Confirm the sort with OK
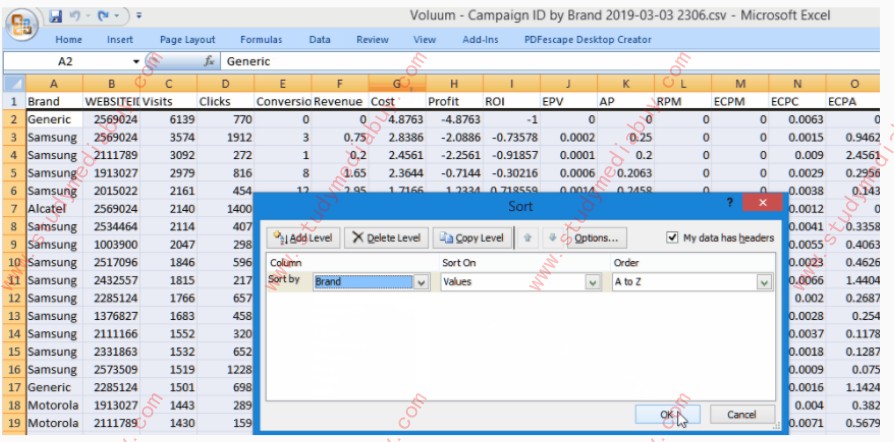The width and height of the screenshot is (894, 442). (x=668, y=415)
